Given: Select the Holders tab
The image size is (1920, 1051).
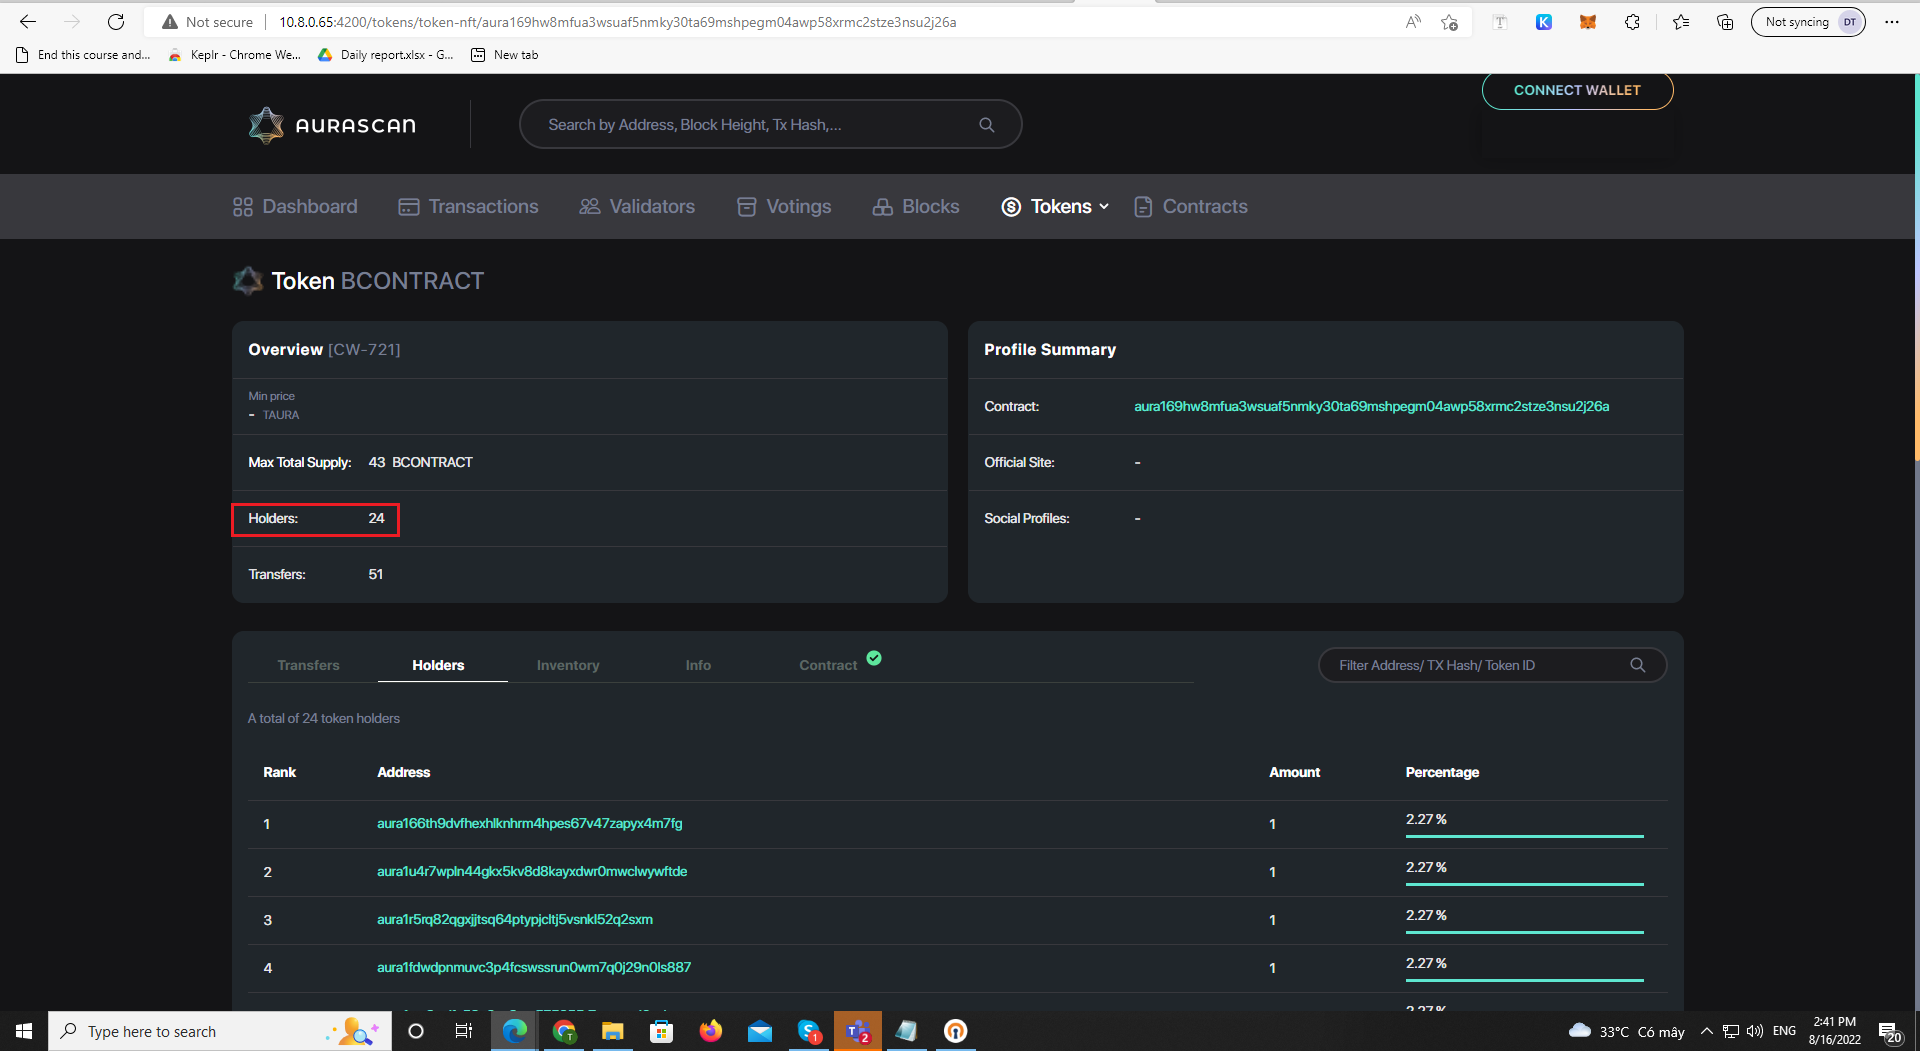Looking at the screenshot, I should click(x=438, y=665).
